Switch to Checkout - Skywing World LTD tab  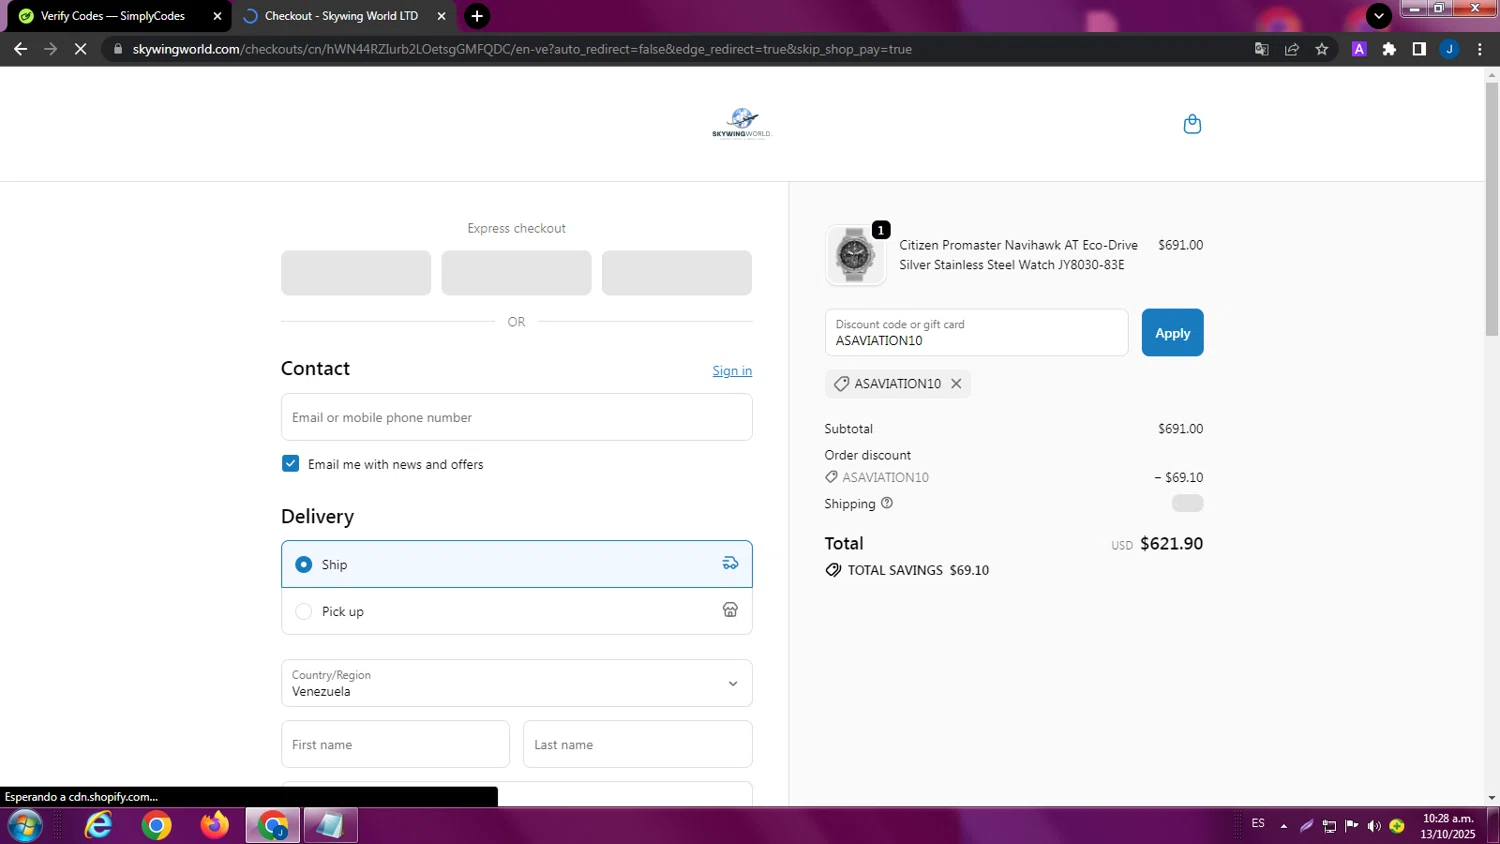pyautogui.click(x=342, y=16)
